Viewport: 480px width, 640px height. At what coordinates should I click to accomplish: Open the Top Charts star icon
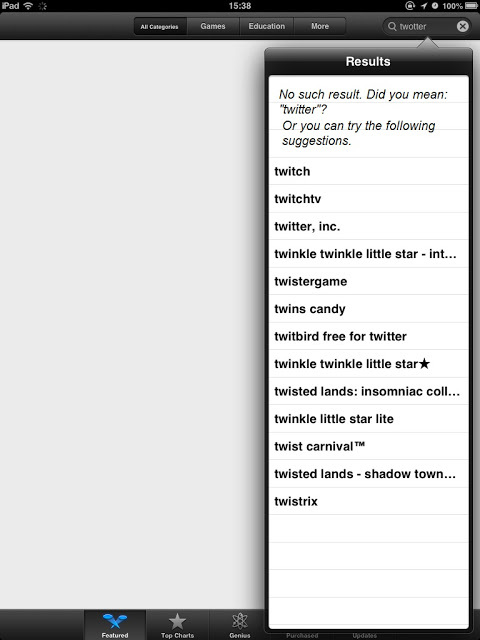click(x=177, y=621)
